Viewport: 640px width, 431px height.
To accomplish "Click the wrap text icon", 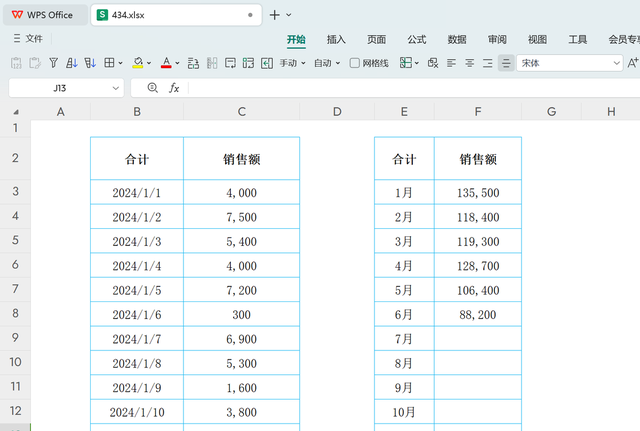I will pos(230,63).
